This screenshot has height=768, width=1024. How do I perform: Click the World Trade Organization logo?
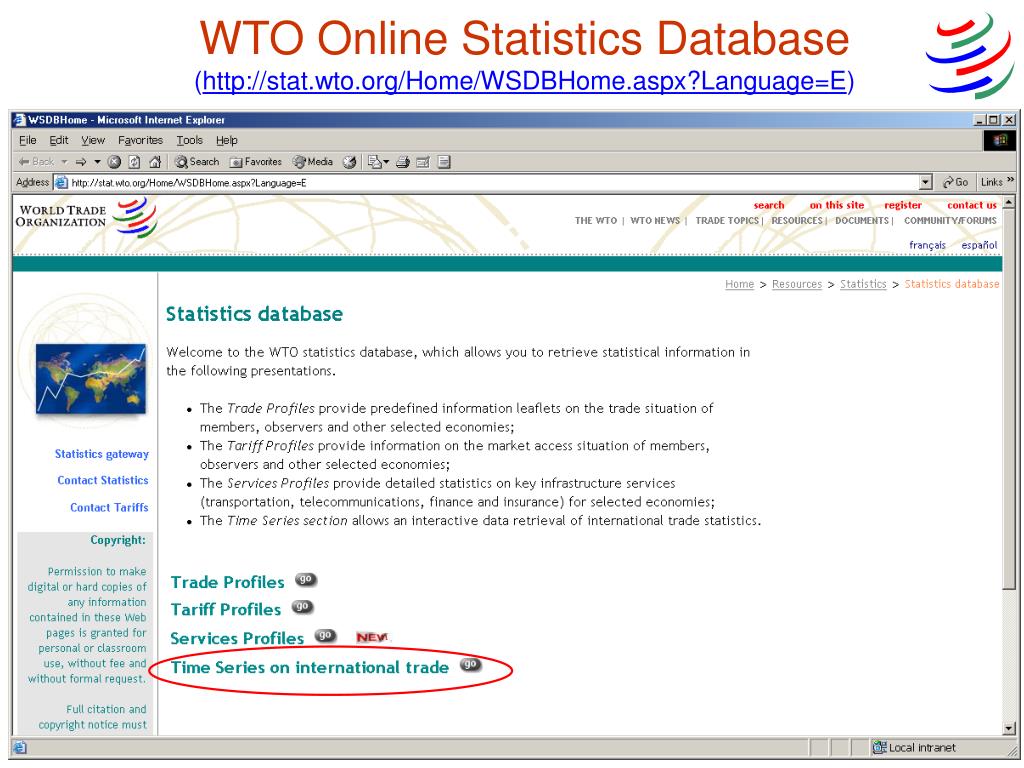coord(87,217)
